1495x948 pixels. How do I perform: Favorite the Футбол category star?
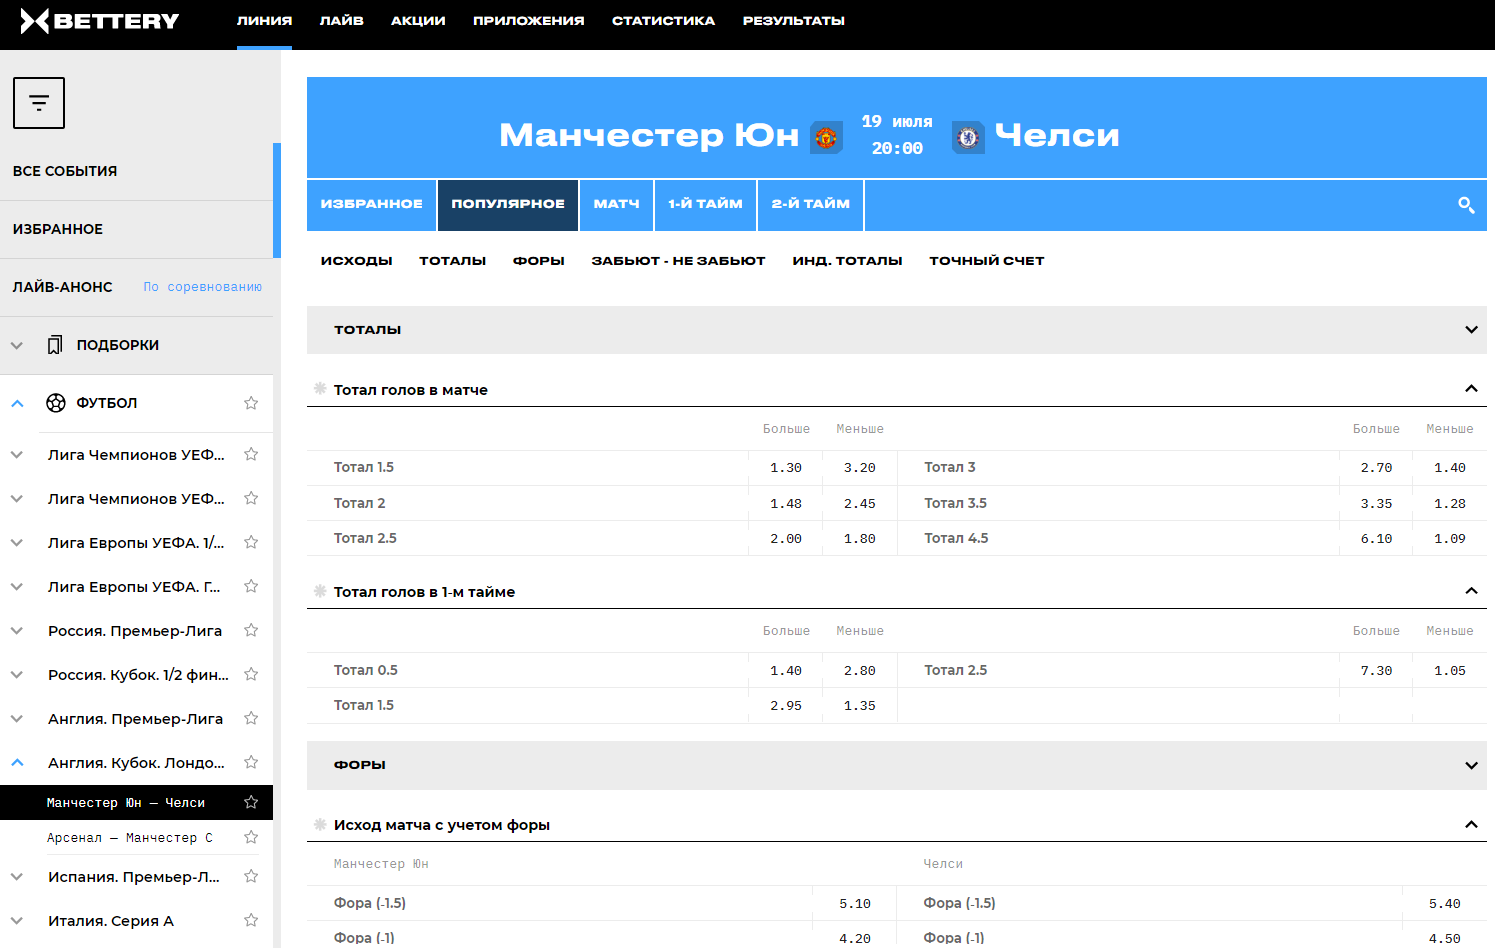point(251,403)
